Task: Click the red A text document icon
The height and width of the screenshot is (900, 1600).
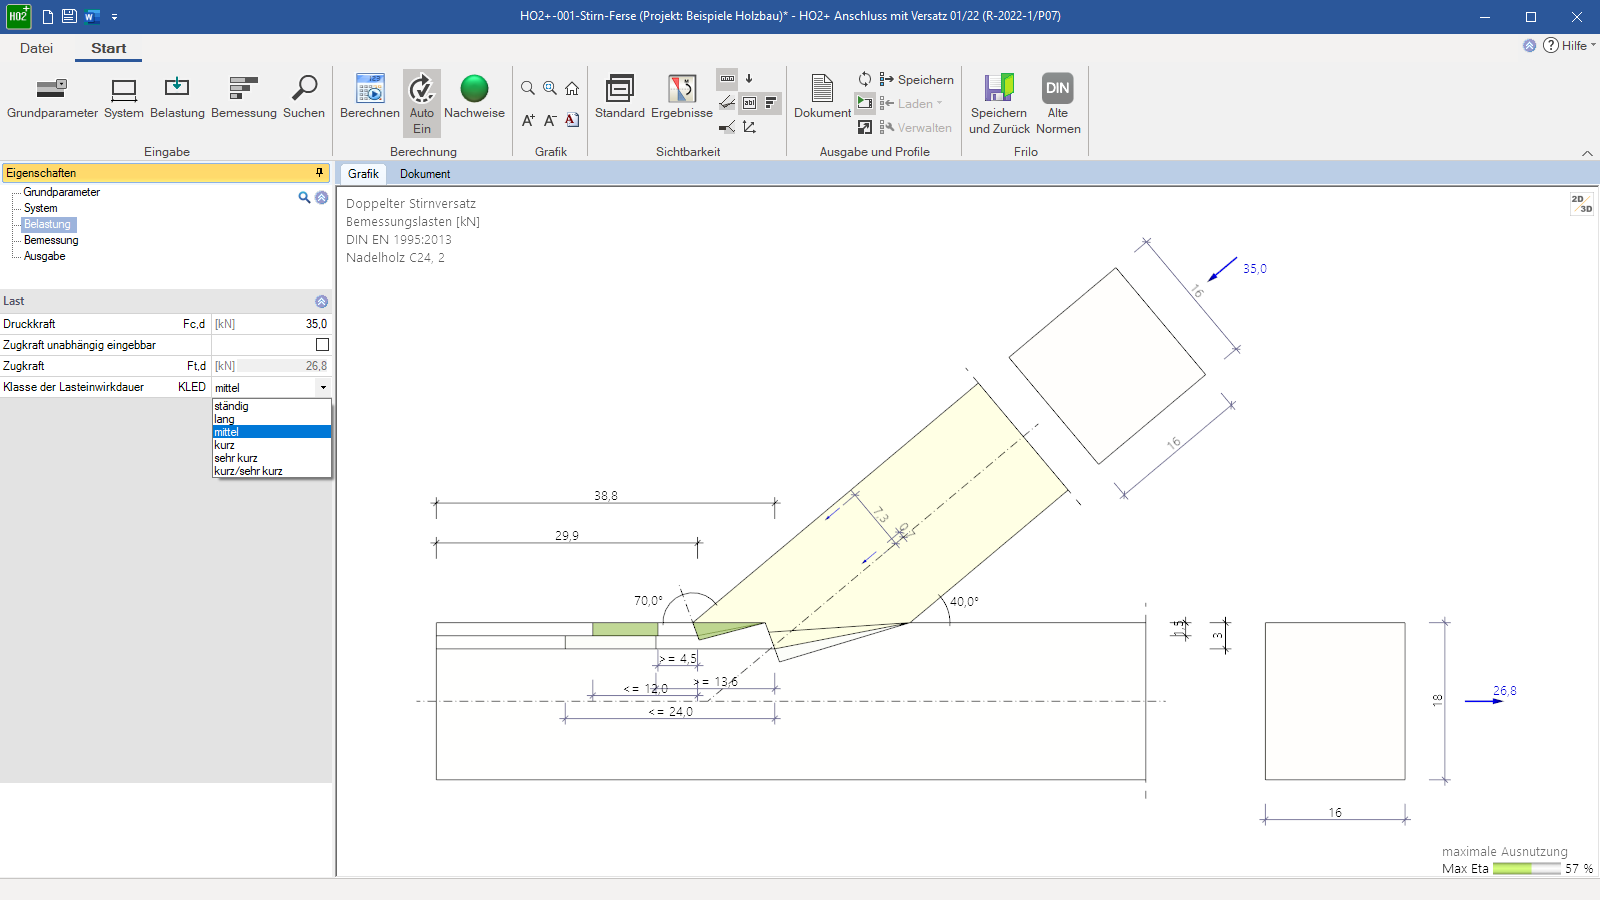Action: (x=572, y=120)
